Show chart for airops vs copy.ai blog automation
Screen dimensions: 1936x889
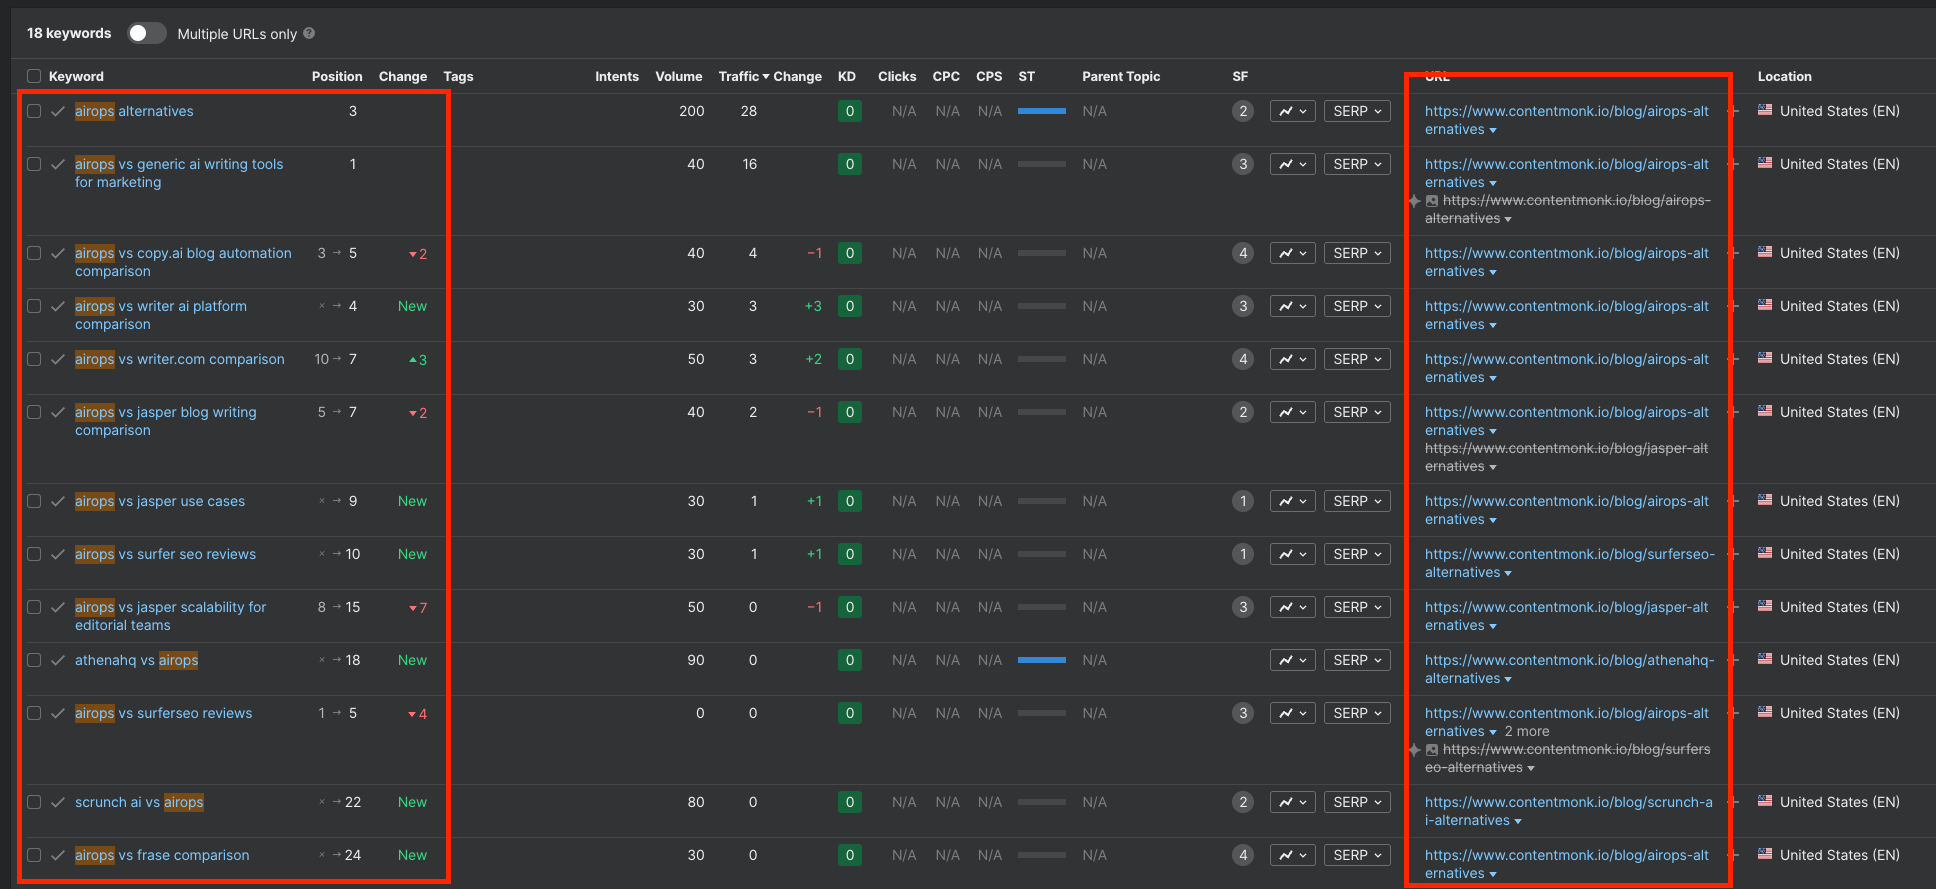coord(1292,253)
